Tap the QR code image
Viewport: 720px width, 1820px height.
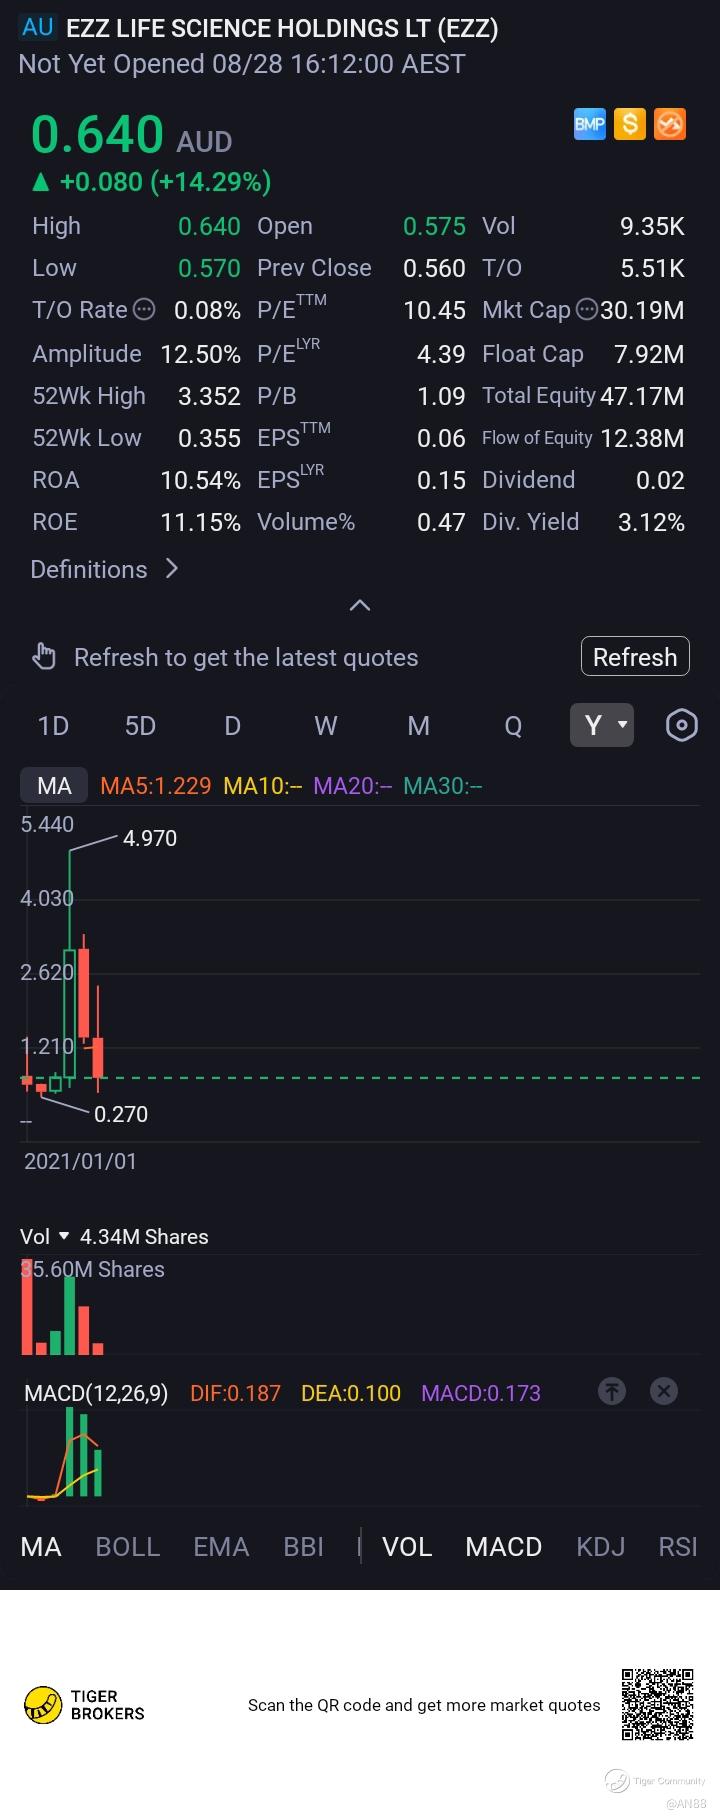[x=657, y=1704]
